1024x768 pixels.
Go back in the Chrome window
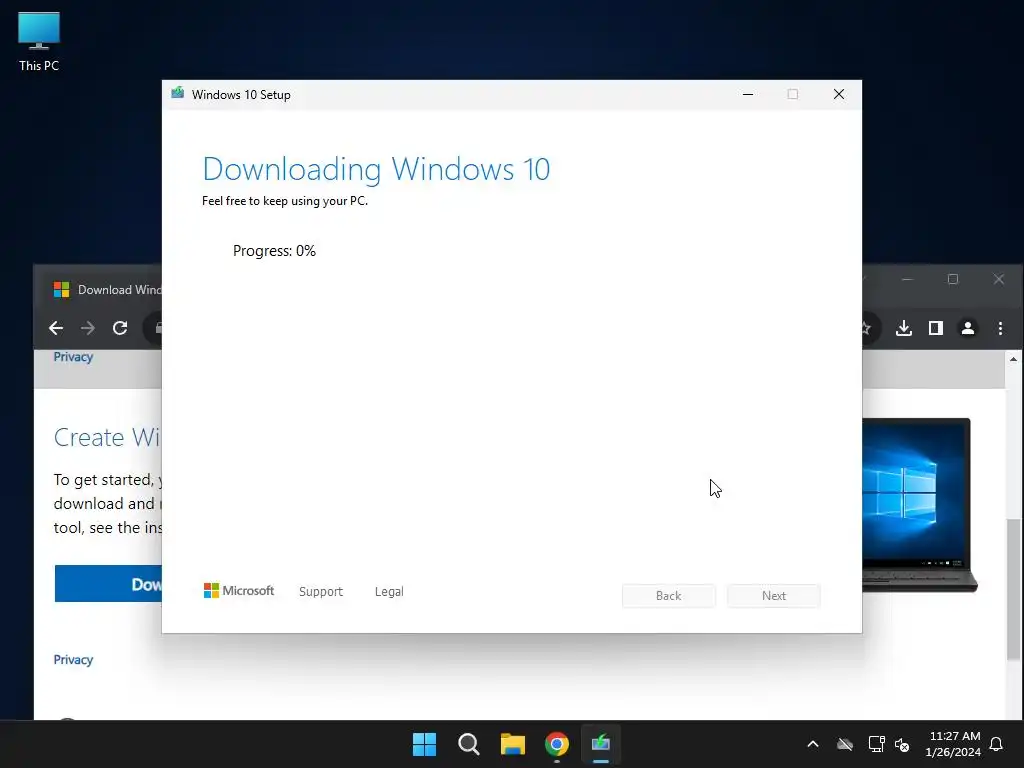point(56,328)
